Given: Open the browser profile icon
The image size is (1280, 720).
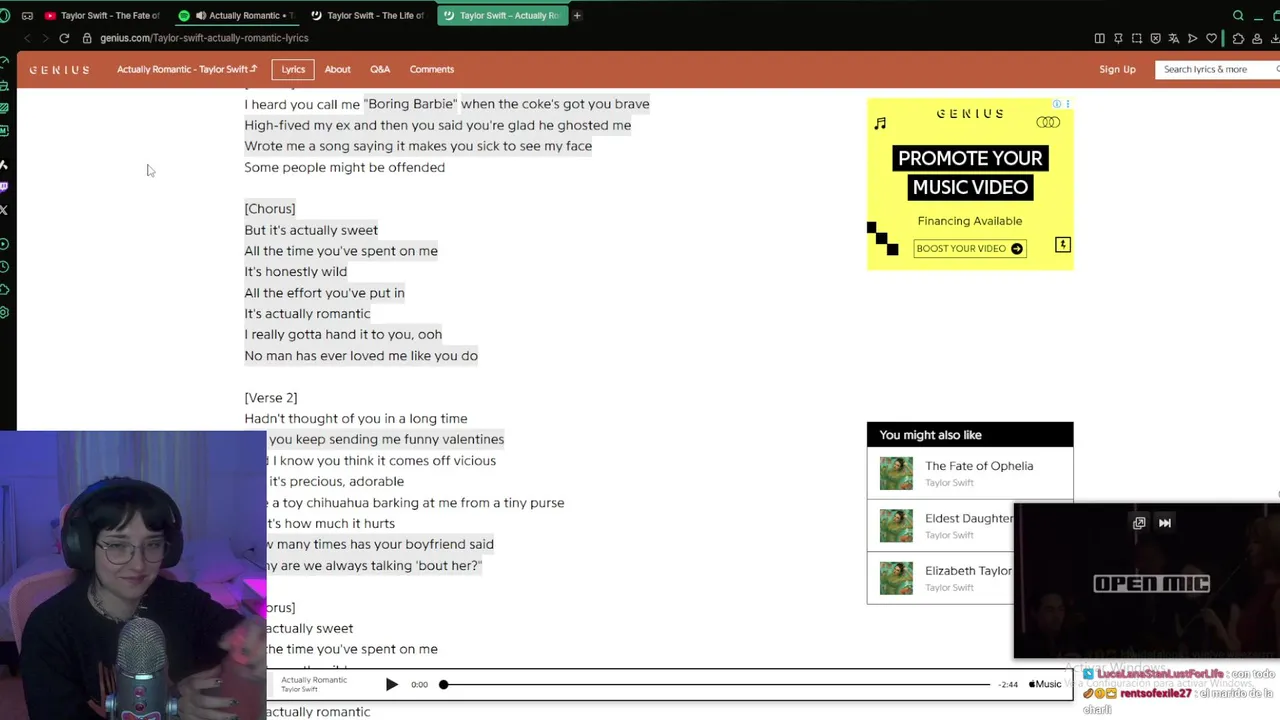Looking at the screenshot, I should pos(1257,38).
